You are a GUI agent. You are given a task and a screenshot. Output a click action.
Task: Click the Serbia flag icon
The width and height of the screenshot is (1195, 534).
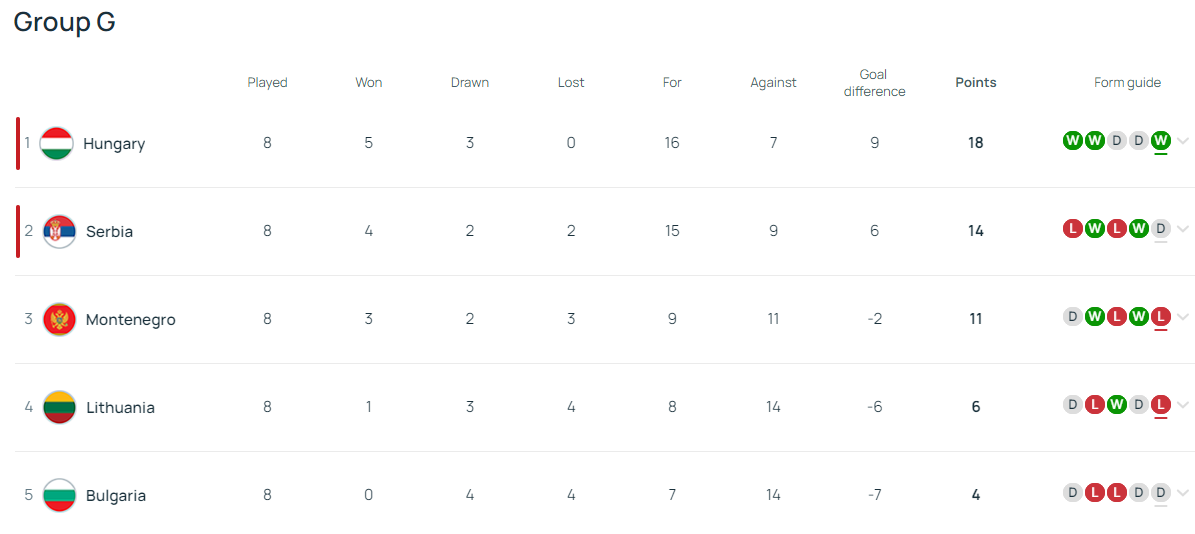pyautogui.click(x=59, y=232)
